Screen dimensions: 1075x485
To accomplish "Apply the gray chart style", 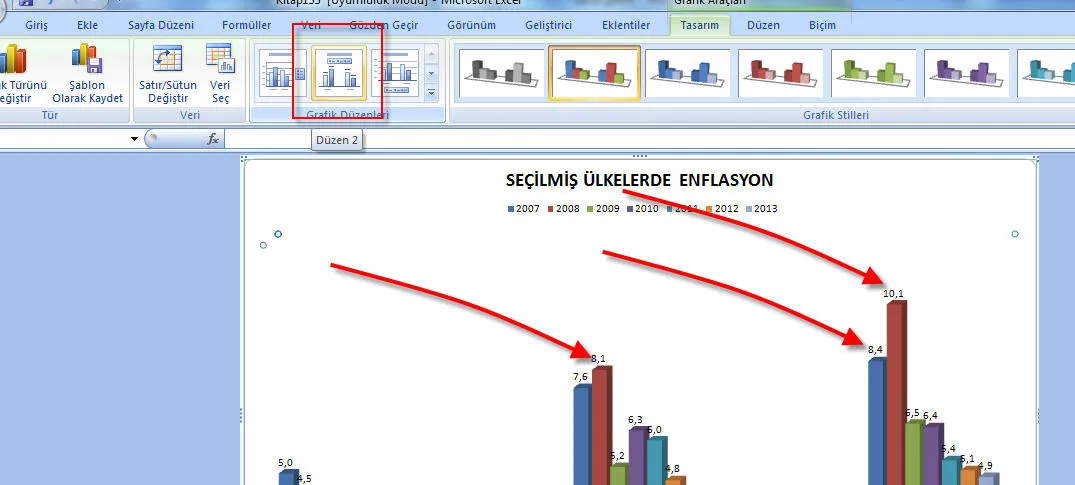I will click(x=502, y=73).
